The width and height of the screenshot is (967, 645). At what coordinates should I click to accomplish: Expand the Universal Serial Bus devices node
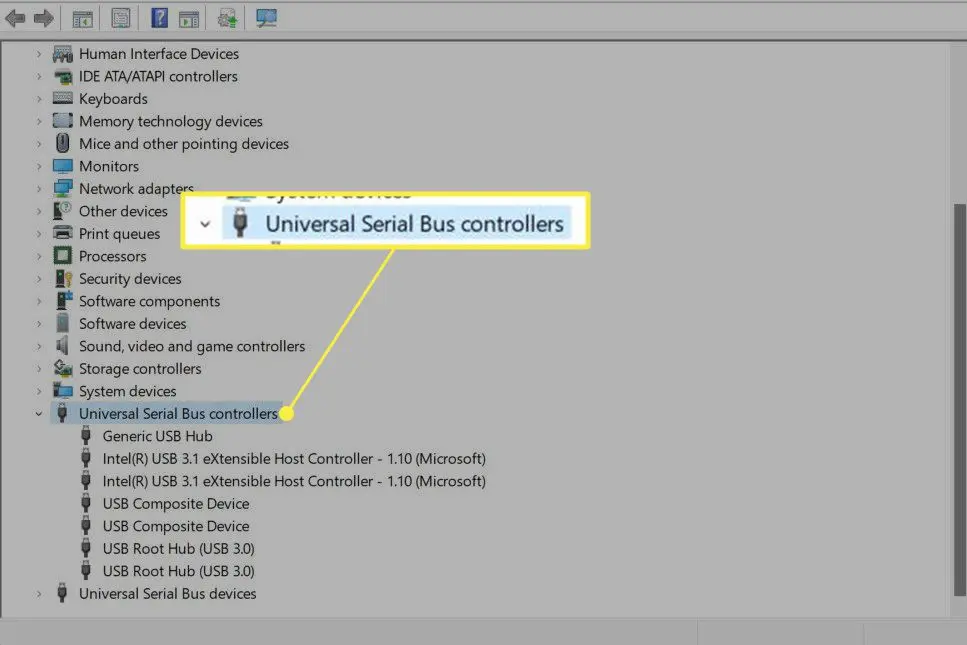[x=39, y=594]
